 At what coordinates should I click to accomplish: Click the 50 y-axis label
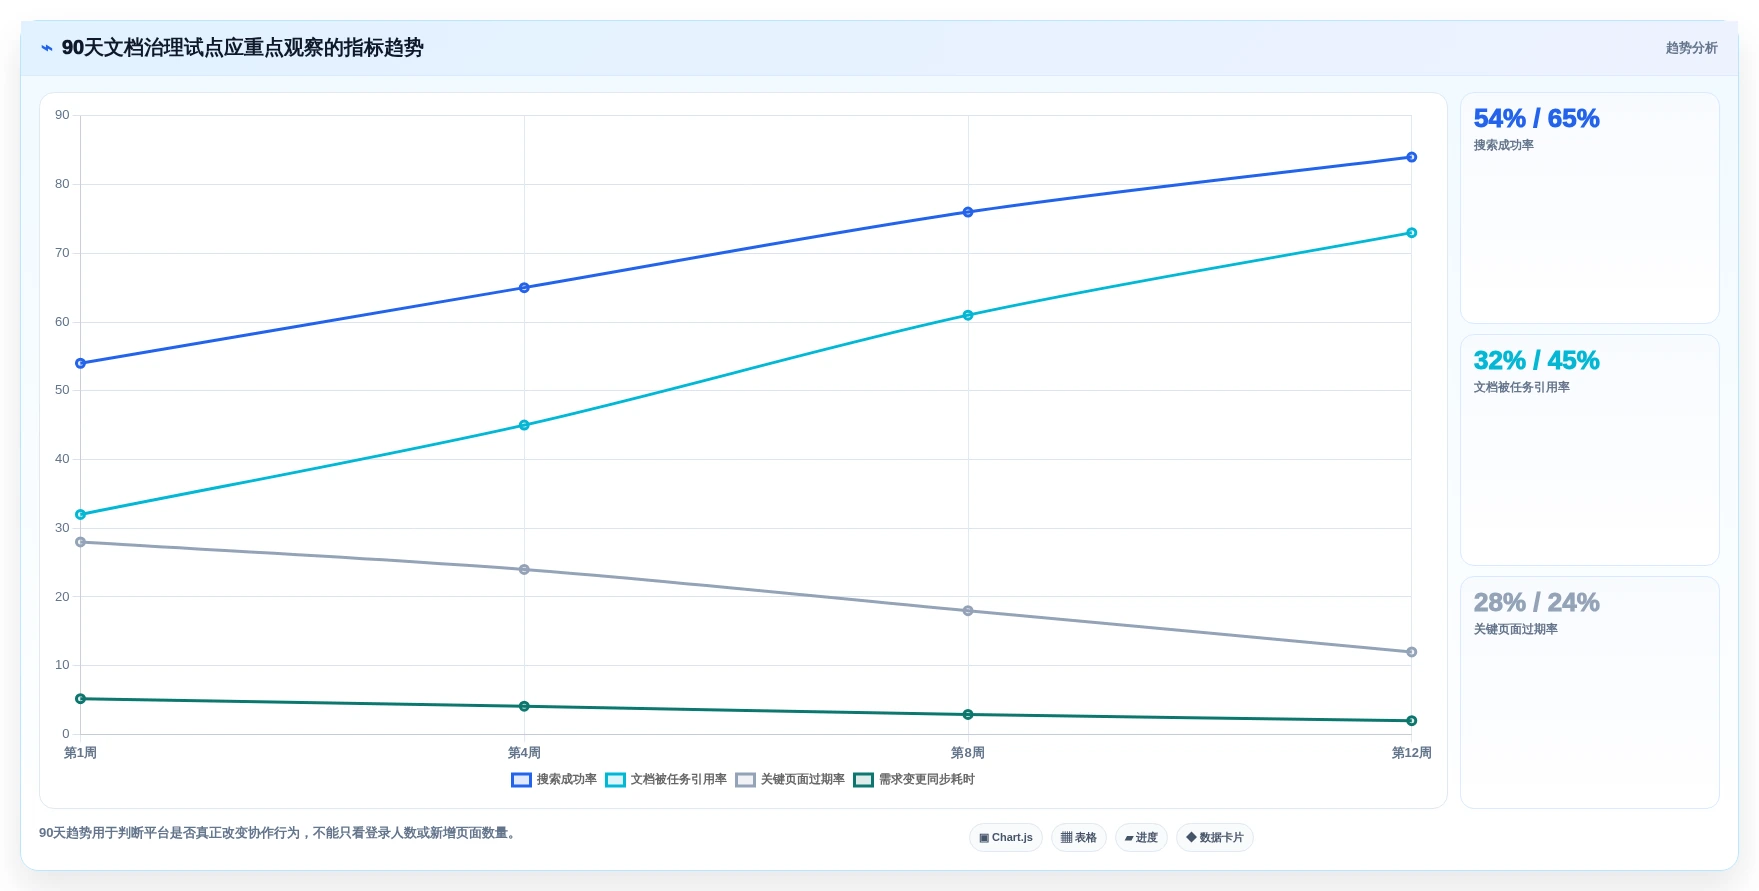coord(62,390)
